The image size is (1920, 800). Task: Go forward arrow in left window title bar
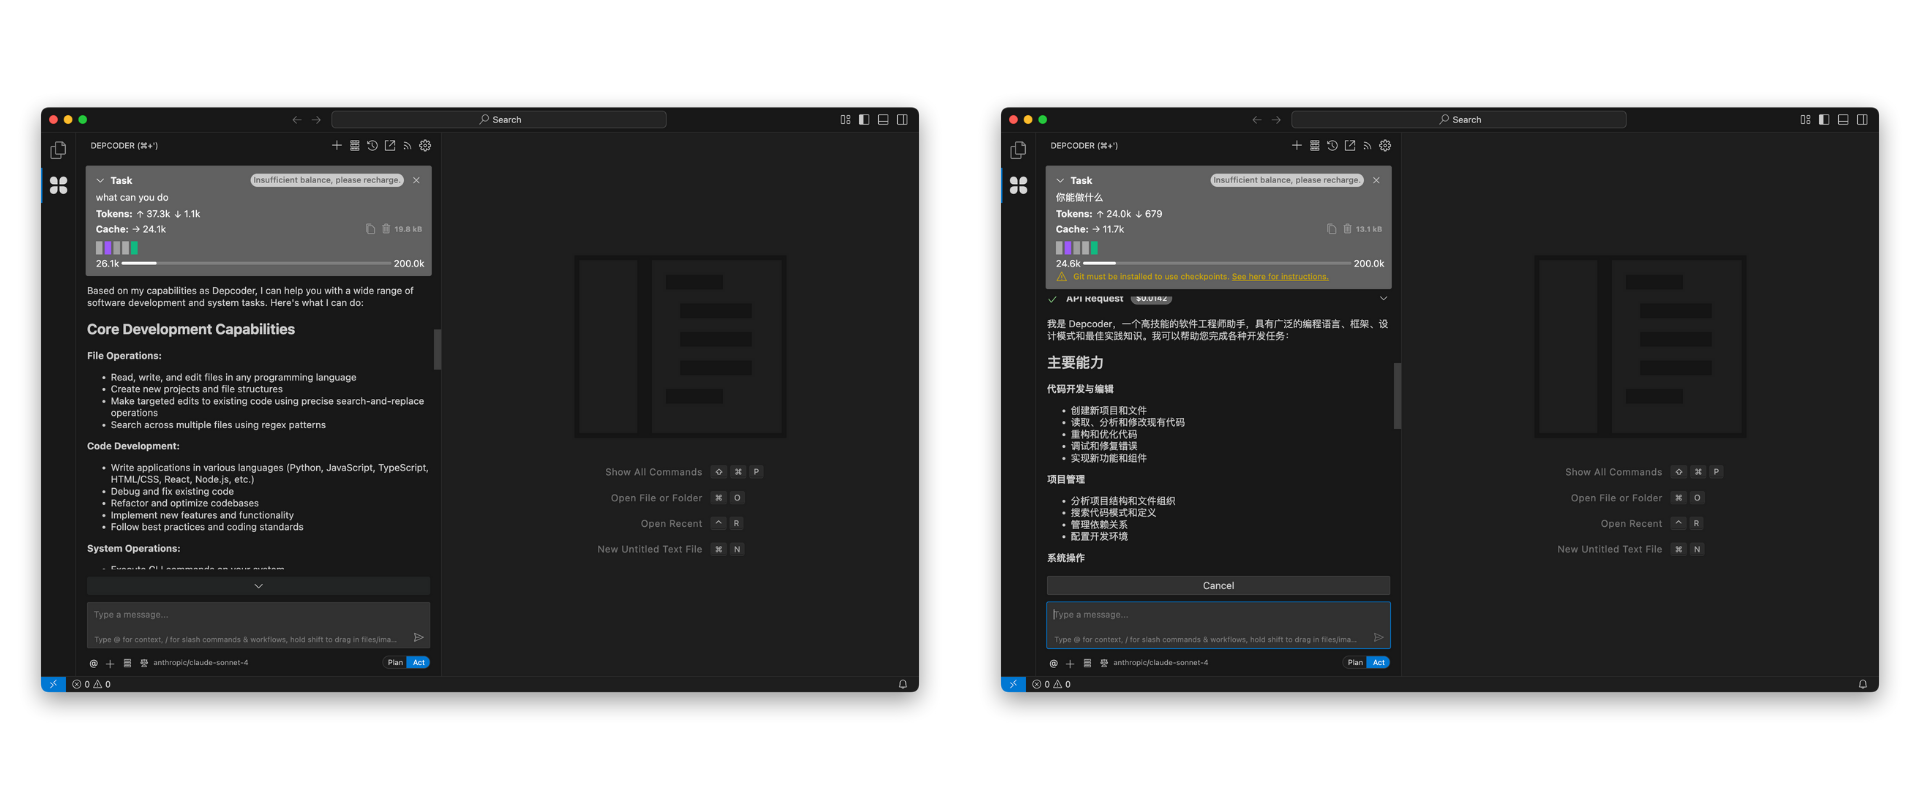tap(316, 120)
